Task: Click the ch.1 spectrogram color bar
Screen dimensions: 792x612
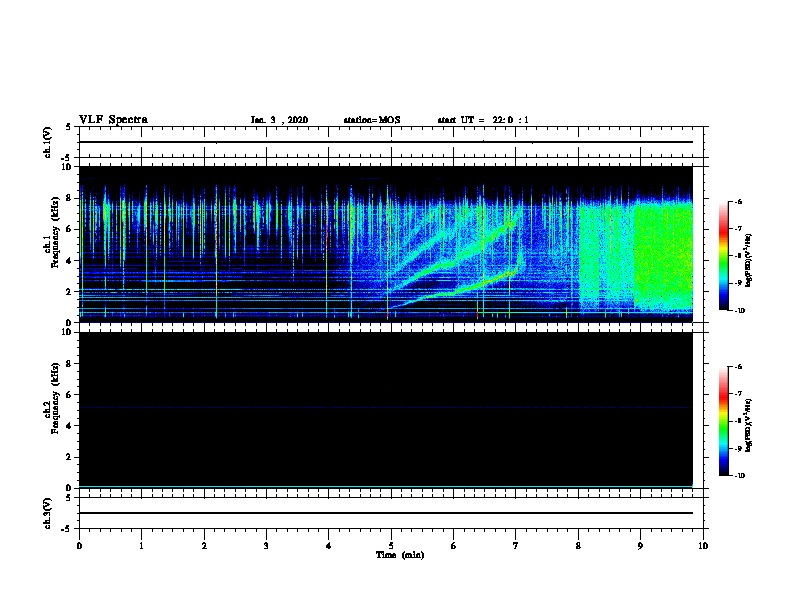Action: click(724, 256)
